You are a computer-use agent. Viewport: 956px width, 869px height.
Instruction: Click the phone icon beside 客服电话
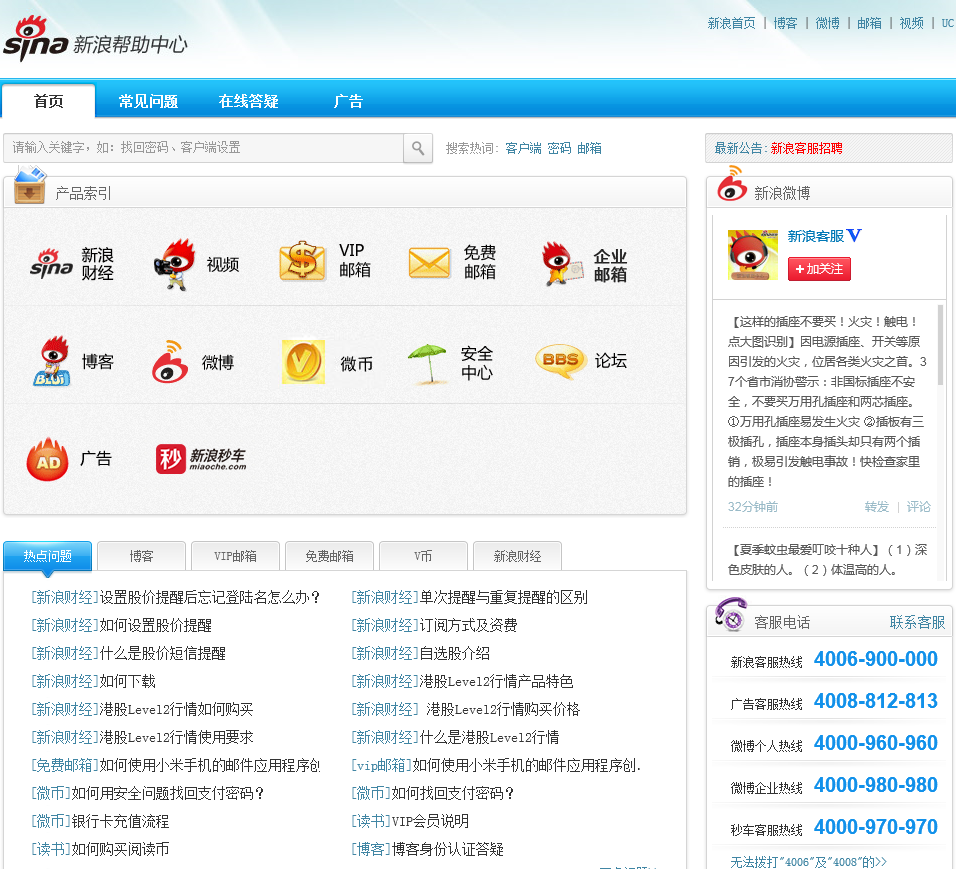[731, 614]
